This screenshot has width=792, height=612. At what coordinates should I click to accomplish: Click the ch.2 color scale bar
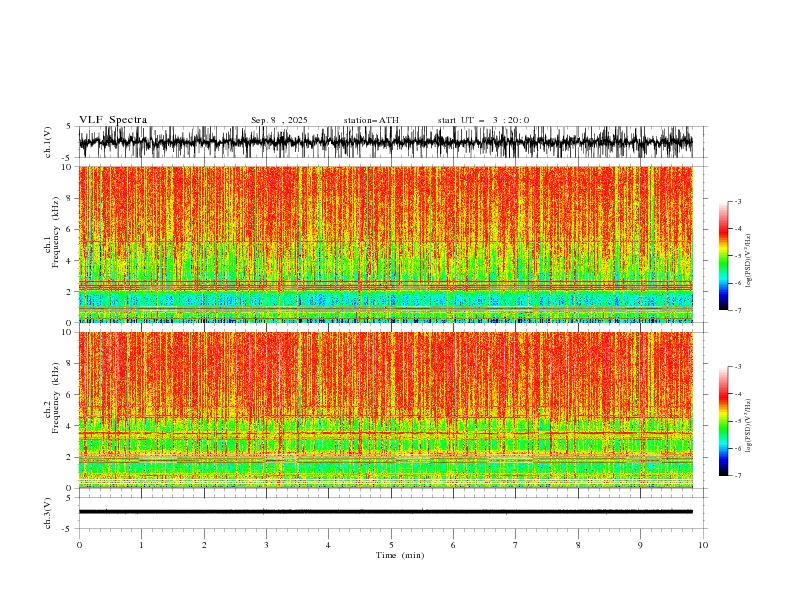(723, 421)
